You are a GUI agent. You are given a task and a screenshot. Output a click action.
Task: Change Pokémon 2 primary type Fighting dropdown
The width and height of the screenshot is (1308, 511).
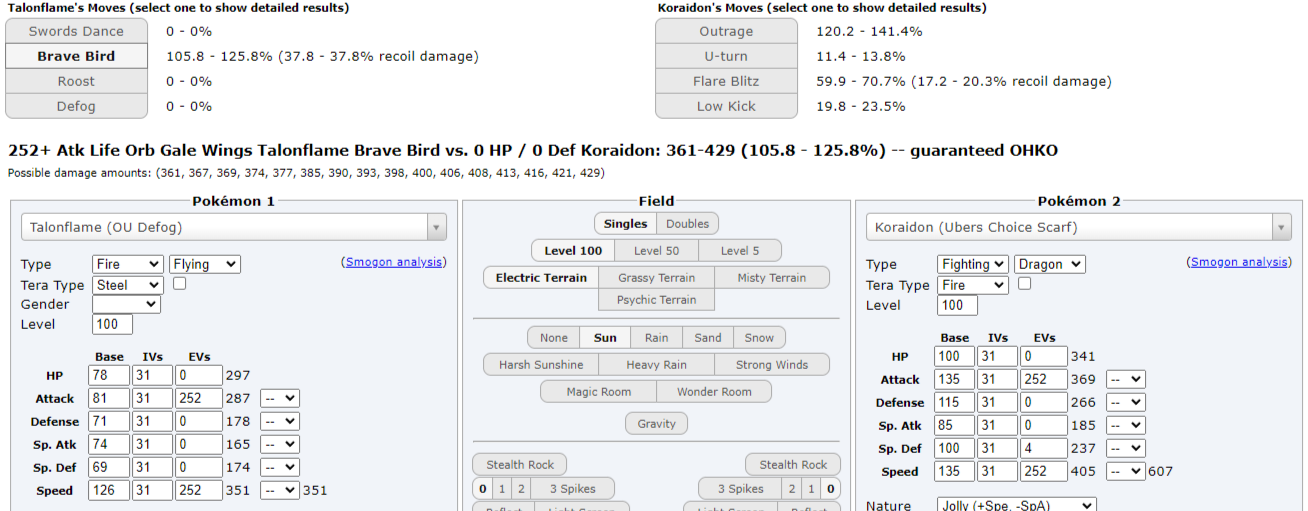point(973,264)
